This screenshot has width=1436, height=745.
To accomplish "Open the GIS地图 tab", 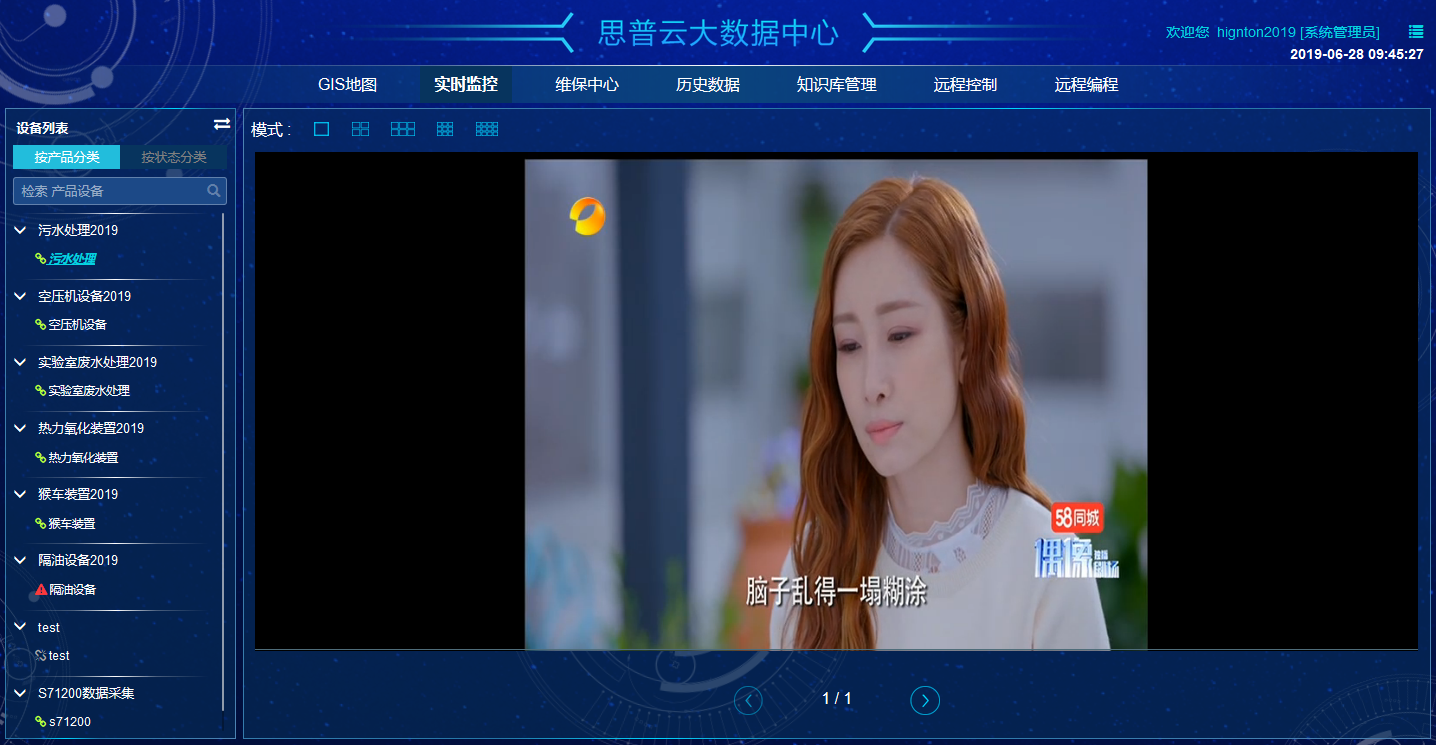I will click(x=347, y=85).
